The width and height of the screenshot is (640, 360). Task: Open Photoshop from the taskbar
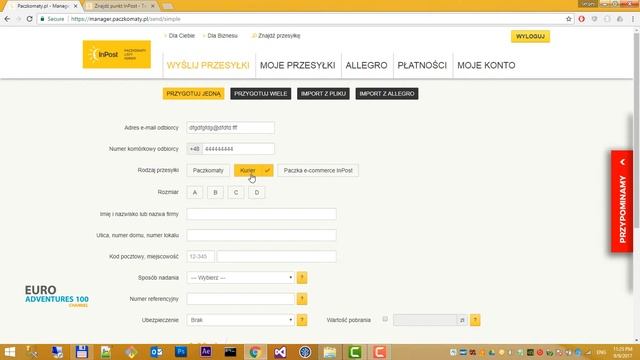pyautogui.click(x=181, y=352)
